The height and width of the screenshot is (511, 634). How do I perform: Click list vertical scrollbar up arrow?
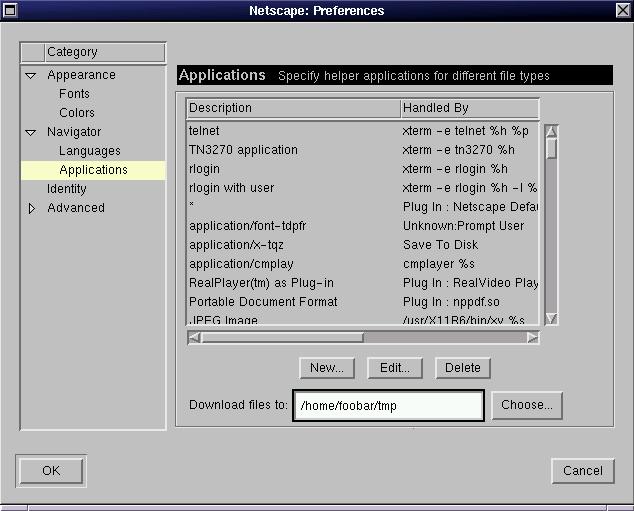552,131
